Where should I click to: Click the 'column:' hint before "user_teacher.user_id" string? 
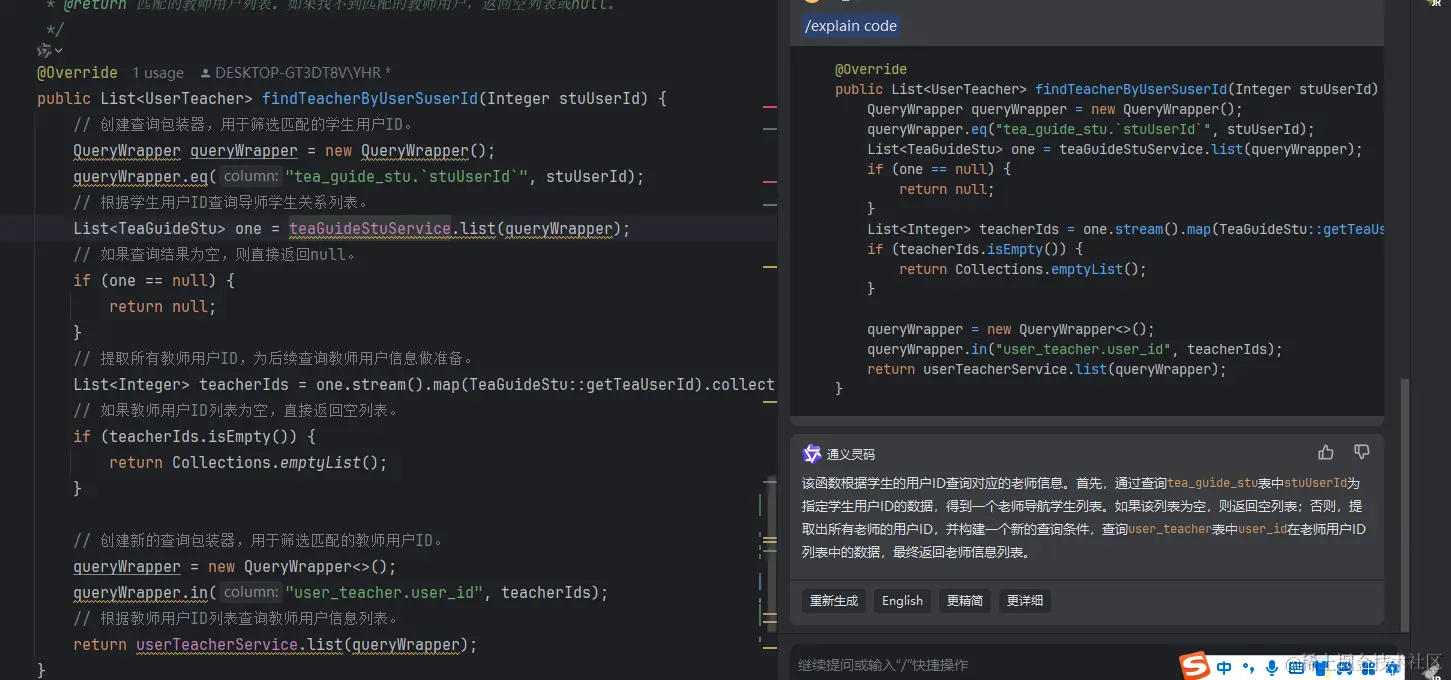pos(250,592)
